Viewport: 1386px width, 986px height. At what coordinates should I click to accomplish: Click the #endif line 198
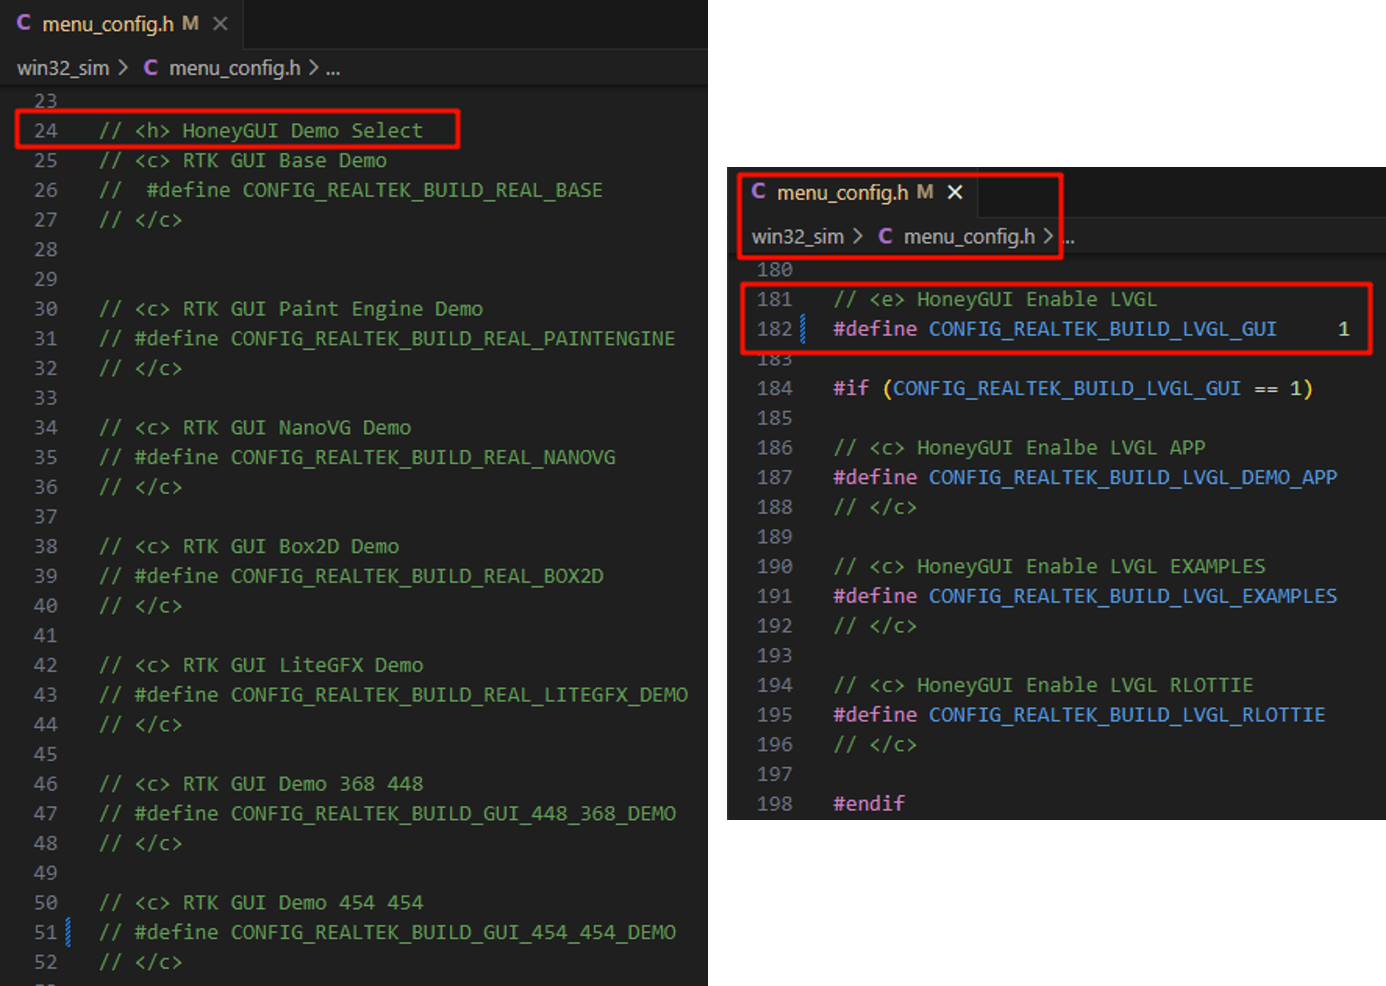[x=869, y=803]
